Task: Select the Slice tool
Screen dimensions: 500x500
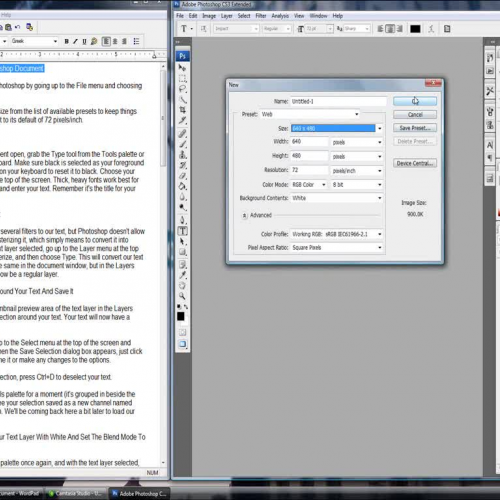Action: pyautogui.click(x=182, y=120)
